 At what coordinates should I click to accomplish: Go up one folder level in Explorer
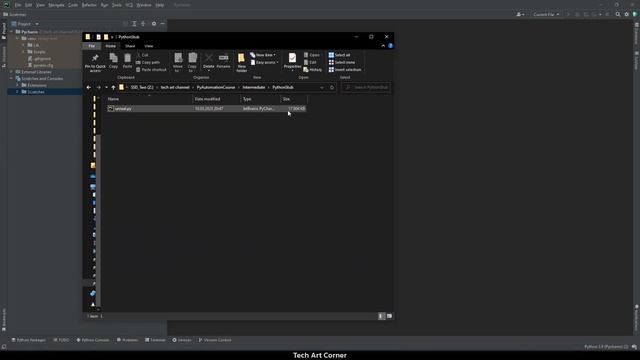tap(113, 87)
